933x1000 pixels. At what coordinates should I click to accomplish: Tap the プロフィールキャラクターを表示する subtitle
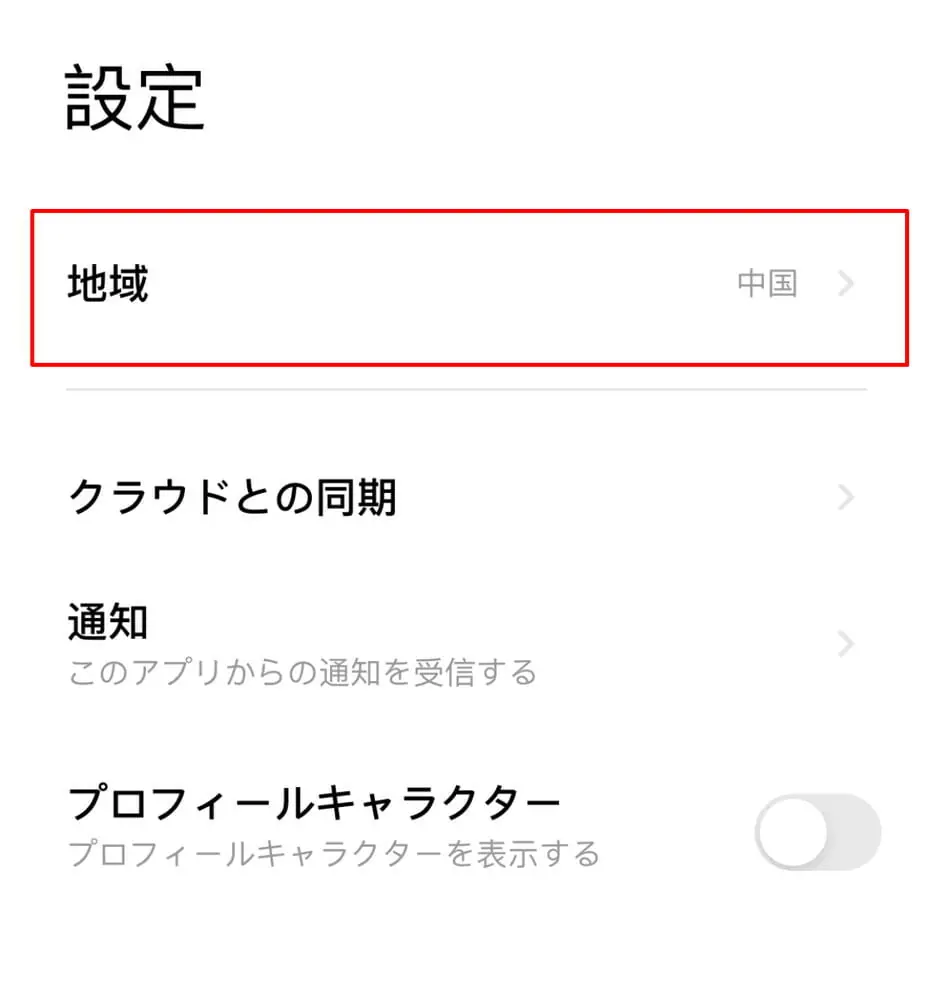[334, 853]
